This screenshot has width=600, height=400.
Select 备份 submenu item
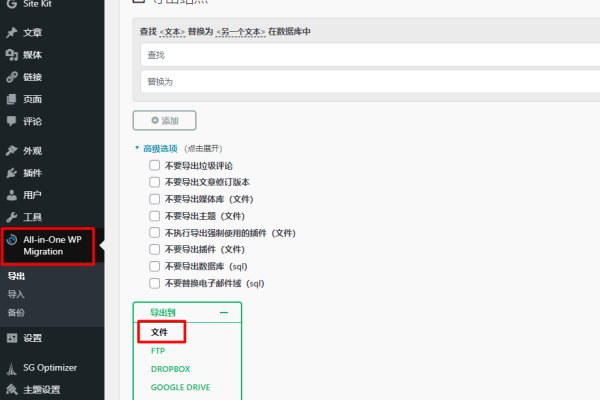click(16, 312)
